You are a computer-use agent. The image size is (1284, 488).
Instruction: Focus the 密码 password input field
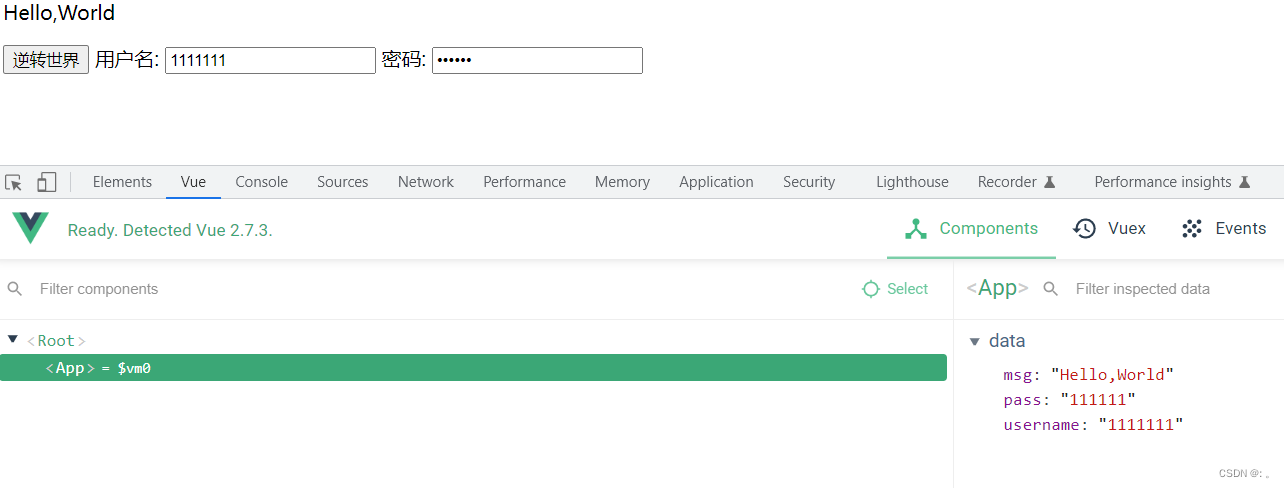pos(537,60)
